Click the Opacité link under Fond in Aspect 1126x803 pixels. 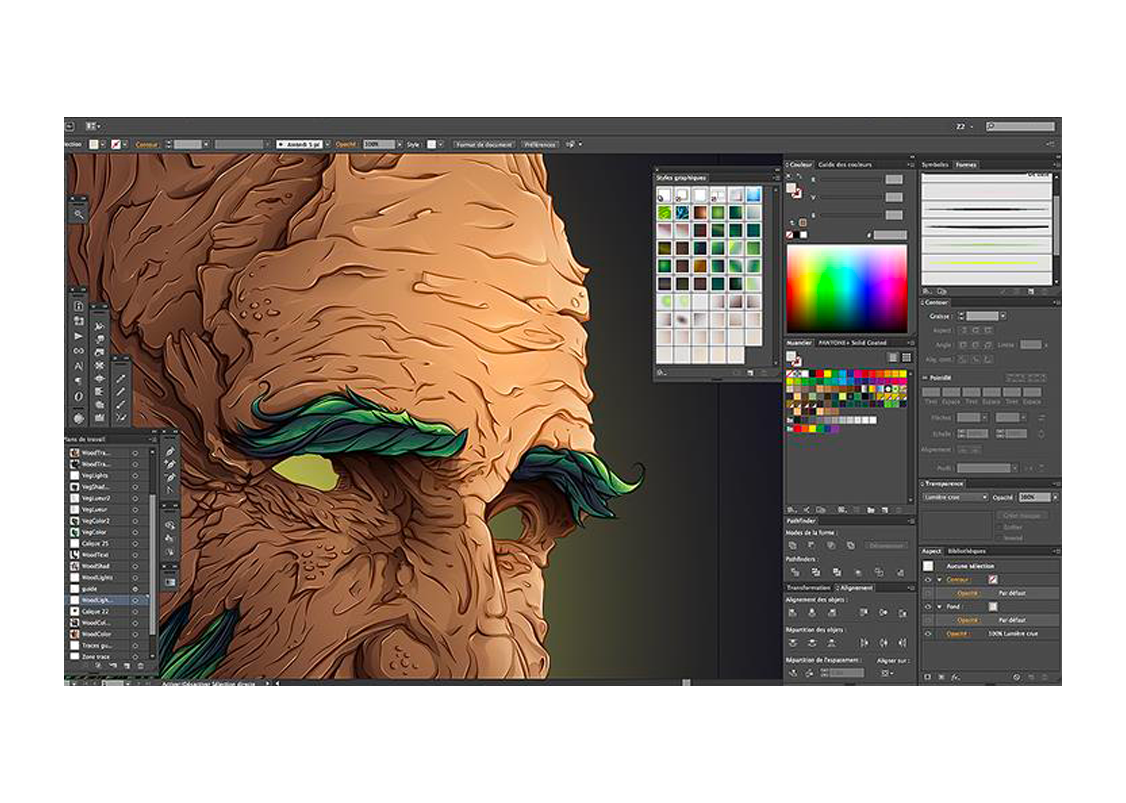(967, 620)
